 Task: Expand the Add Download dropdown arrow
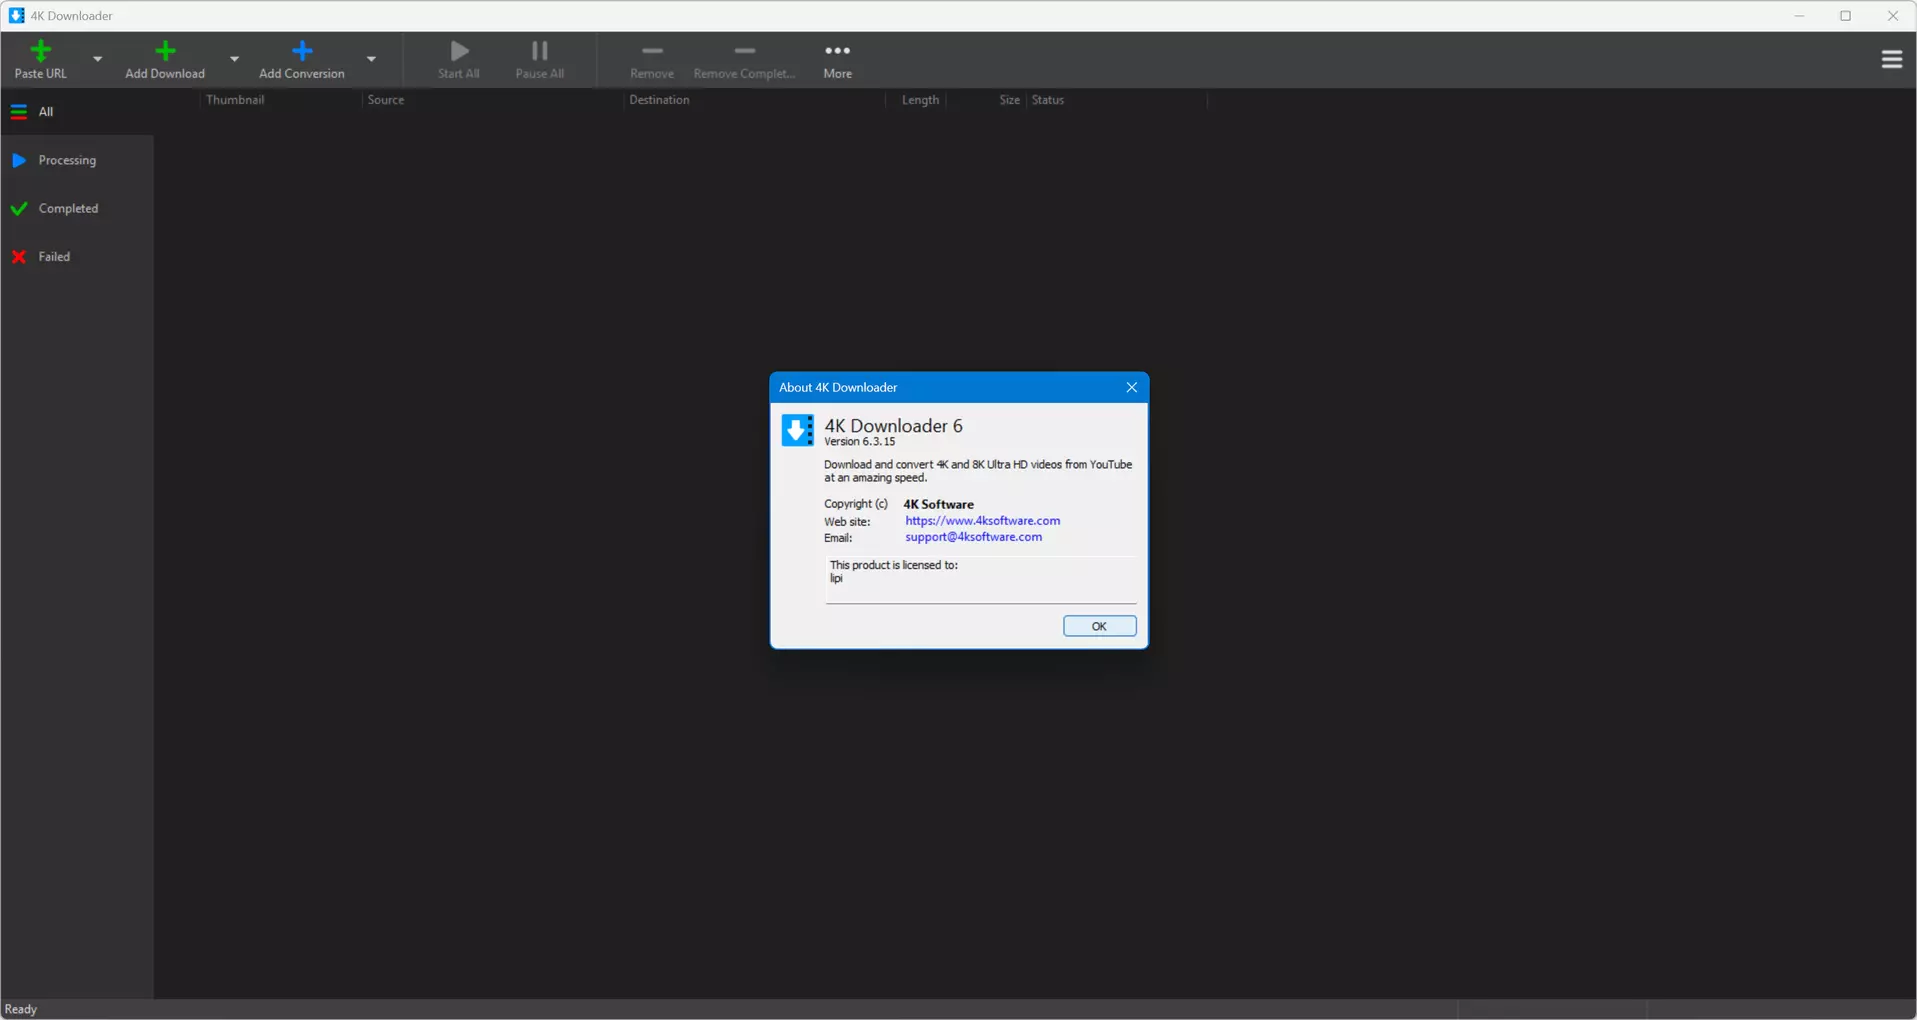click(x=235, y=59)
